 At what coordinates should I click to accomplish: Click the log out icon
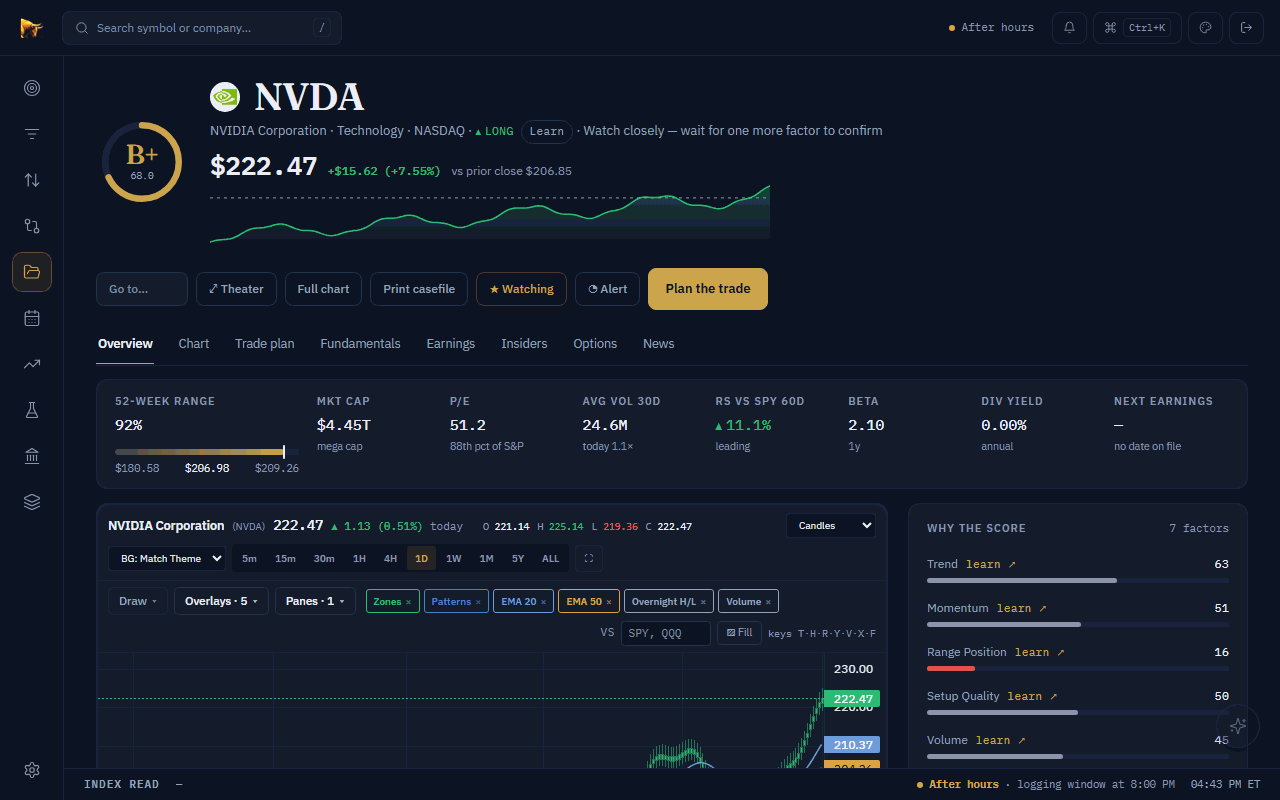point(1246,28)
